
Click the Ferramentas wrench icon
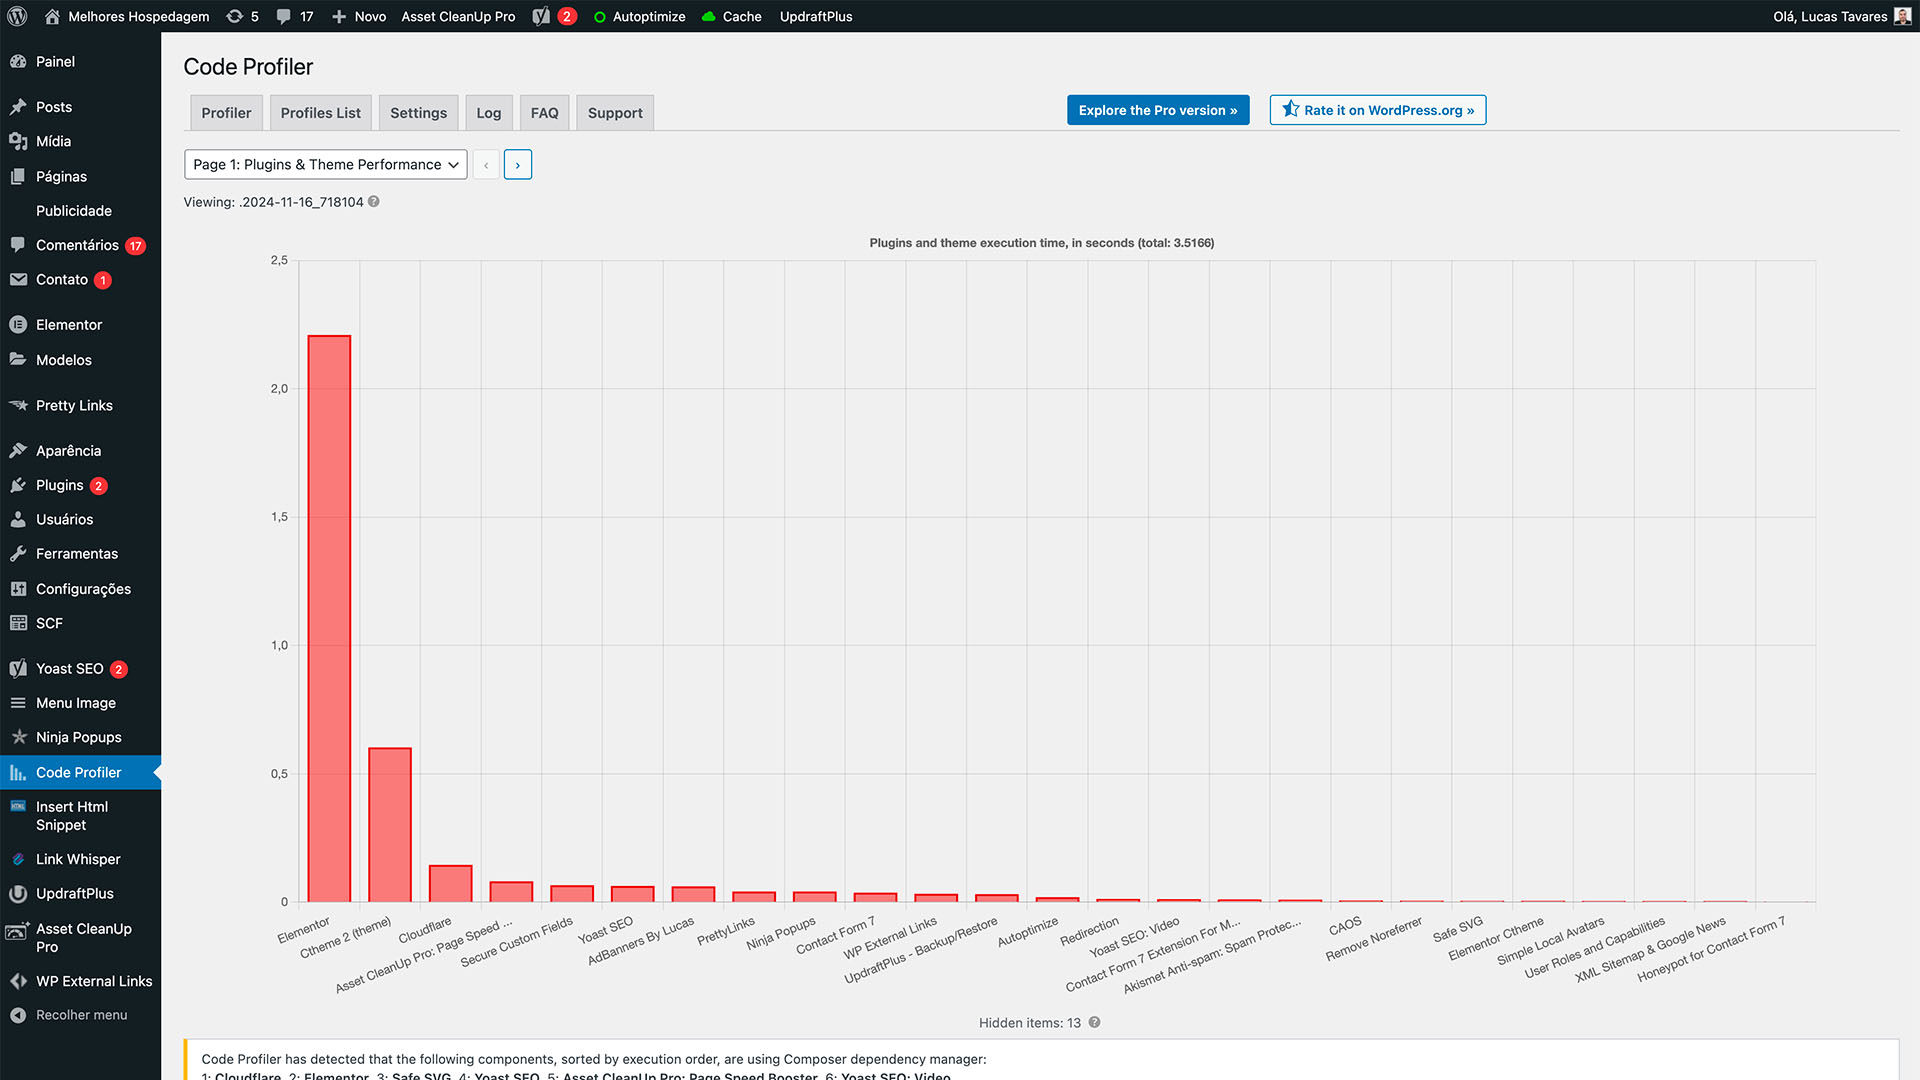[18, 554]
